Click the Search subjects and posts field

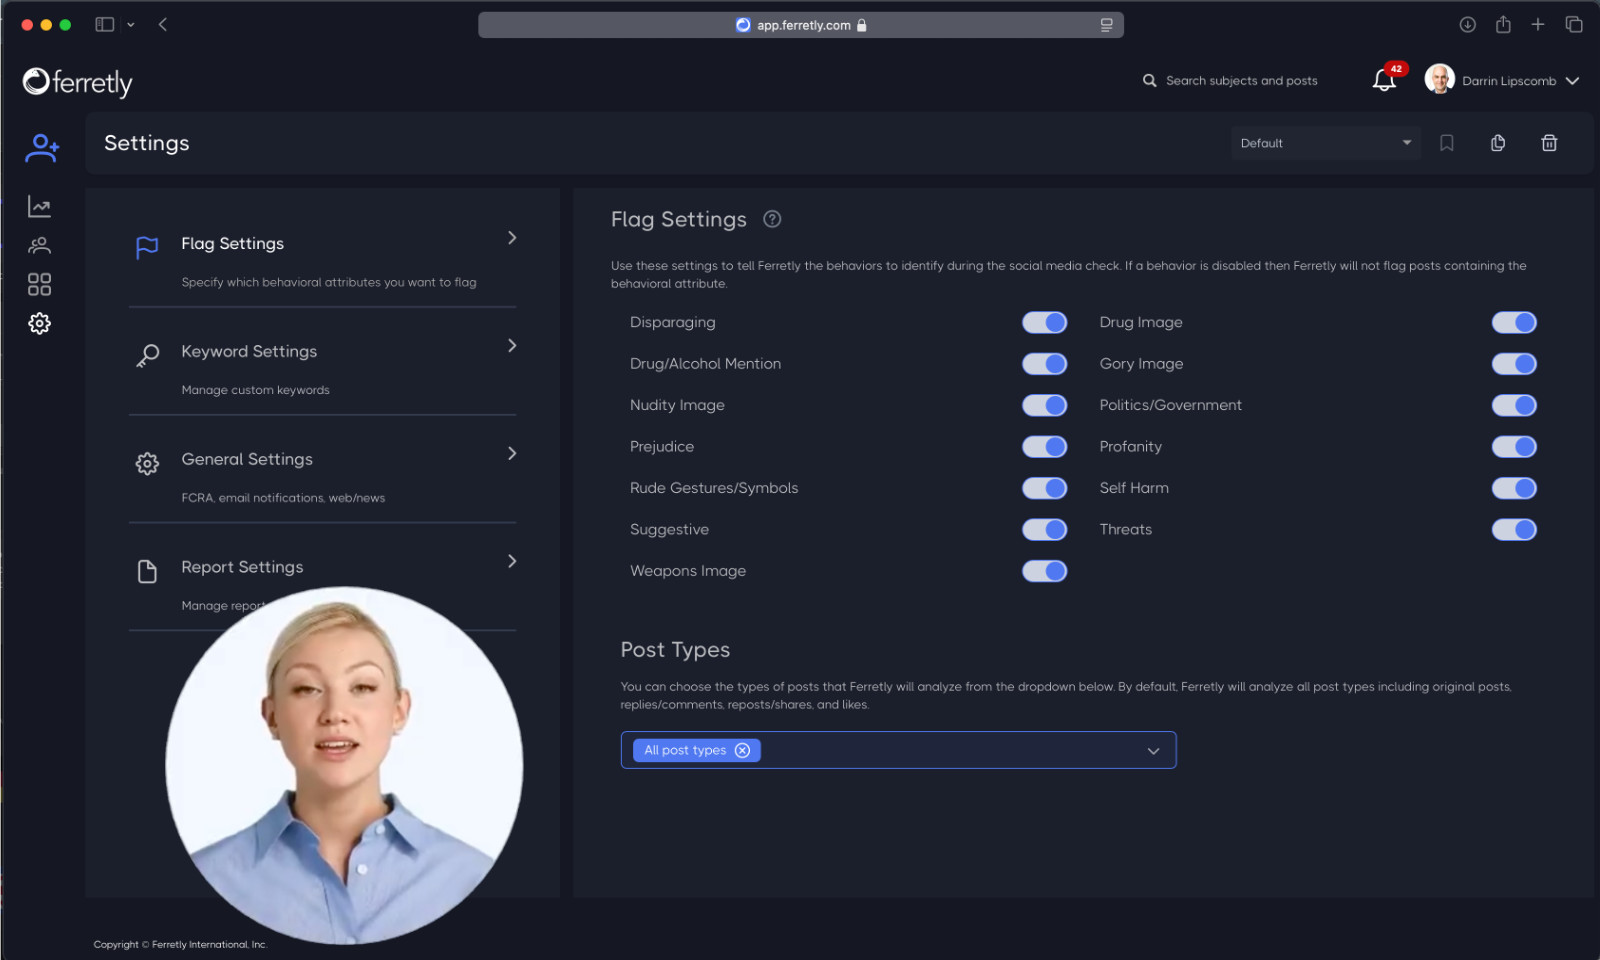click(1241, 81)
